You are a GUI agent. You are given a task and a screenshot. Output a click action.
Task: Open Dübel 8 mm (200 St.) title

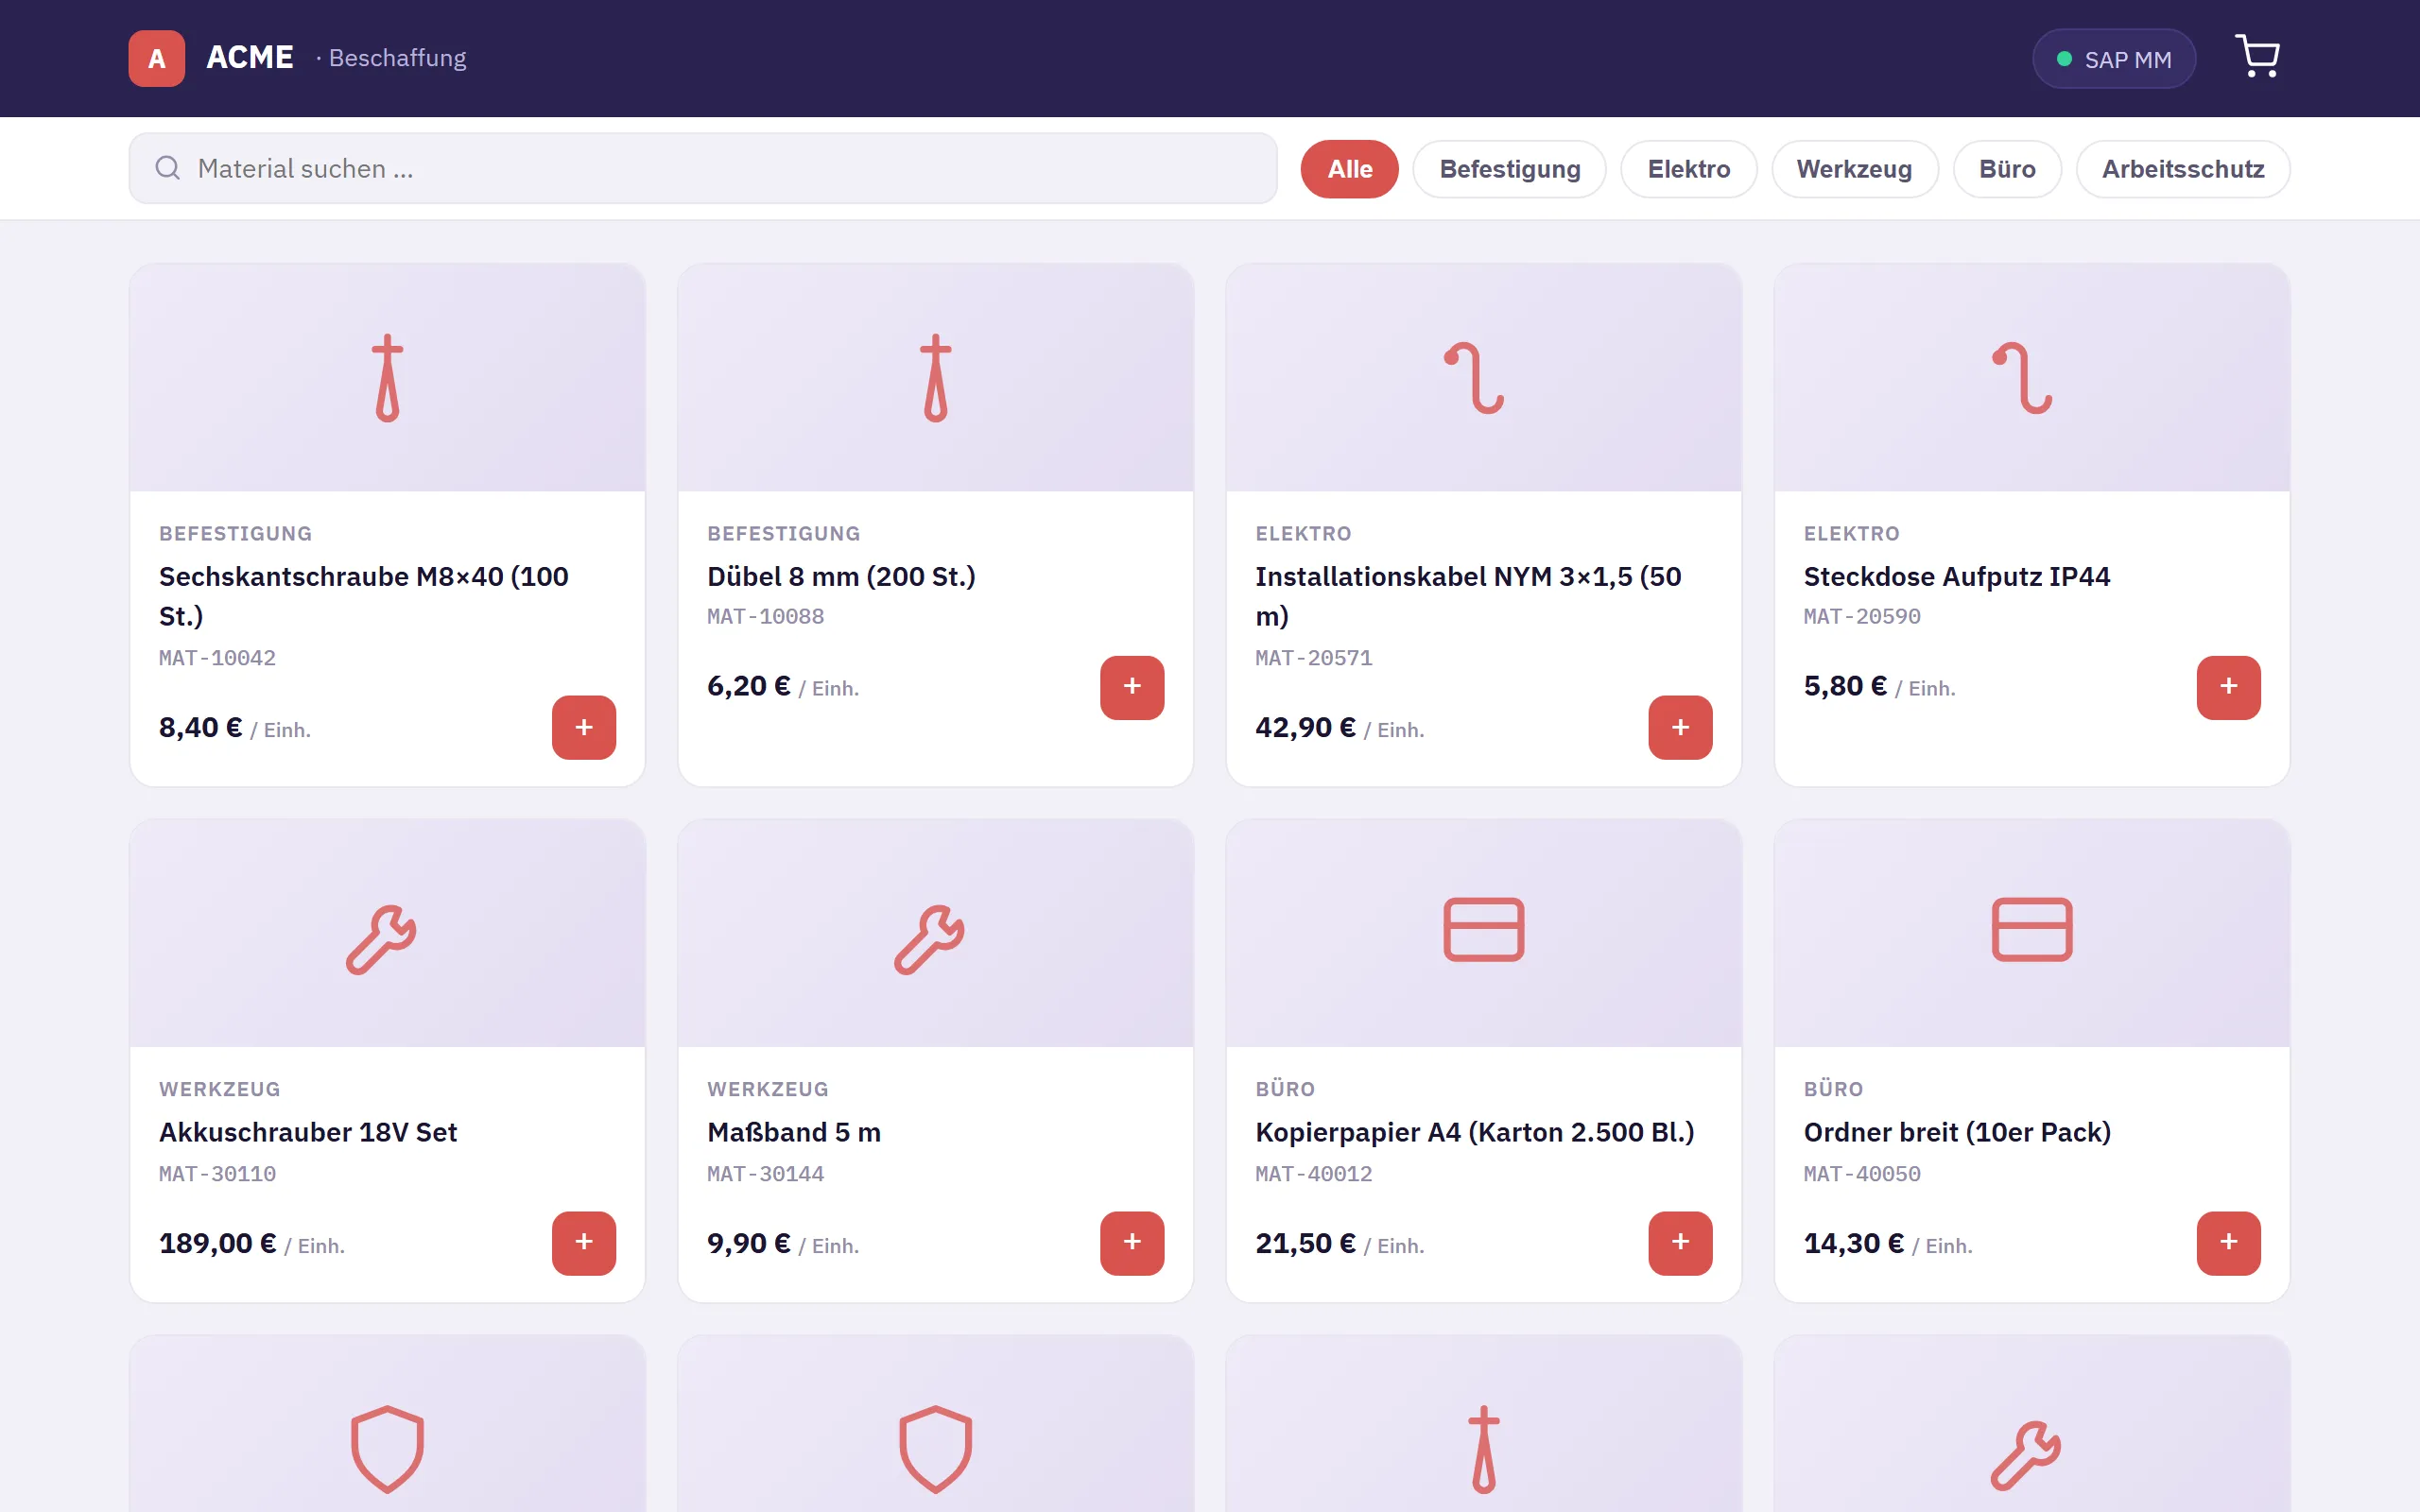[x=841, y=577]
